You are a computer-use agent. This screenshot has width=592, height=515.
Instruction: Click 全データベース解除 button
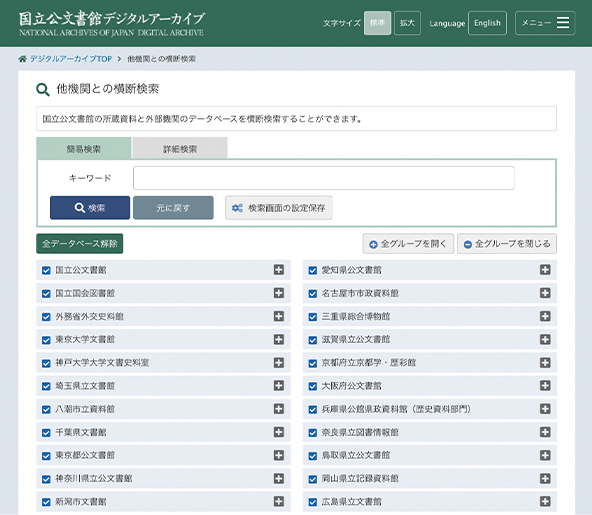tap(80, 244)
